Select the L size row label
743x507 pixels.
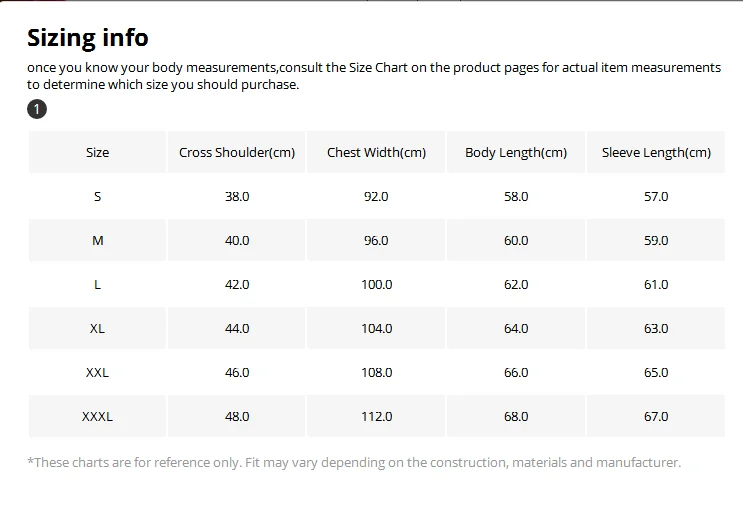[98, 285]
